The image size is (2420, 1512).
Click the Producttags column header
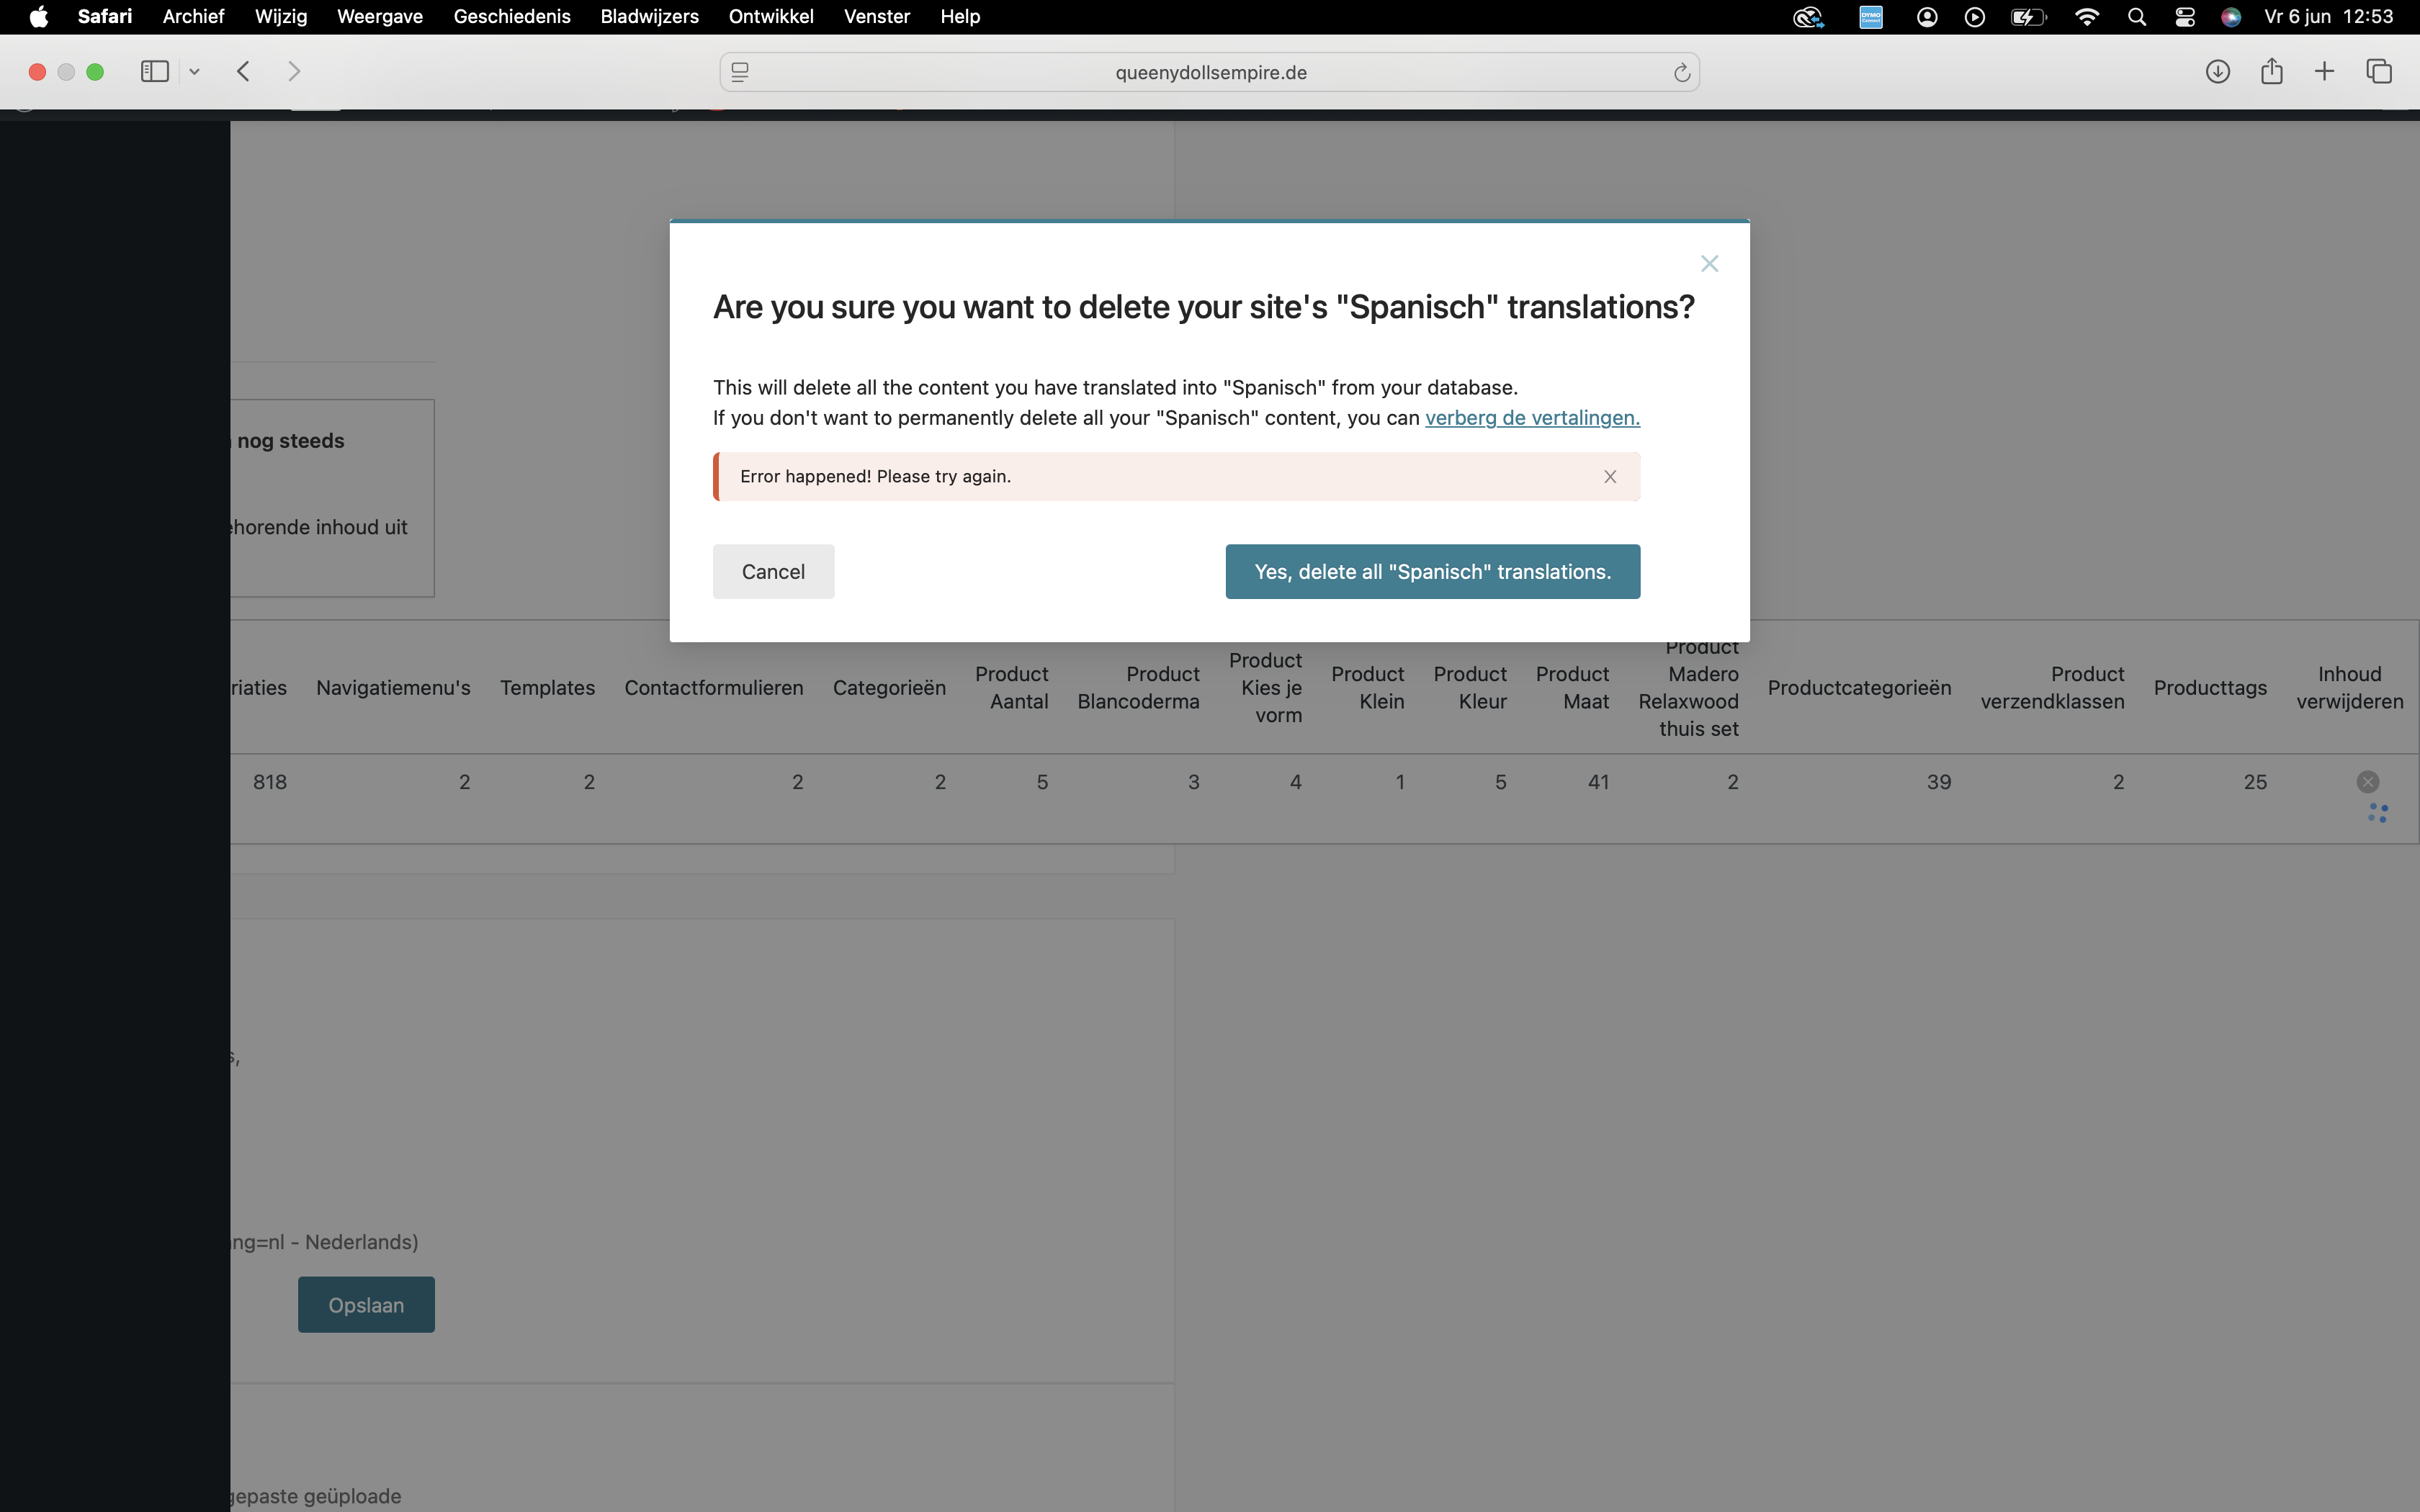(2210, 688)
